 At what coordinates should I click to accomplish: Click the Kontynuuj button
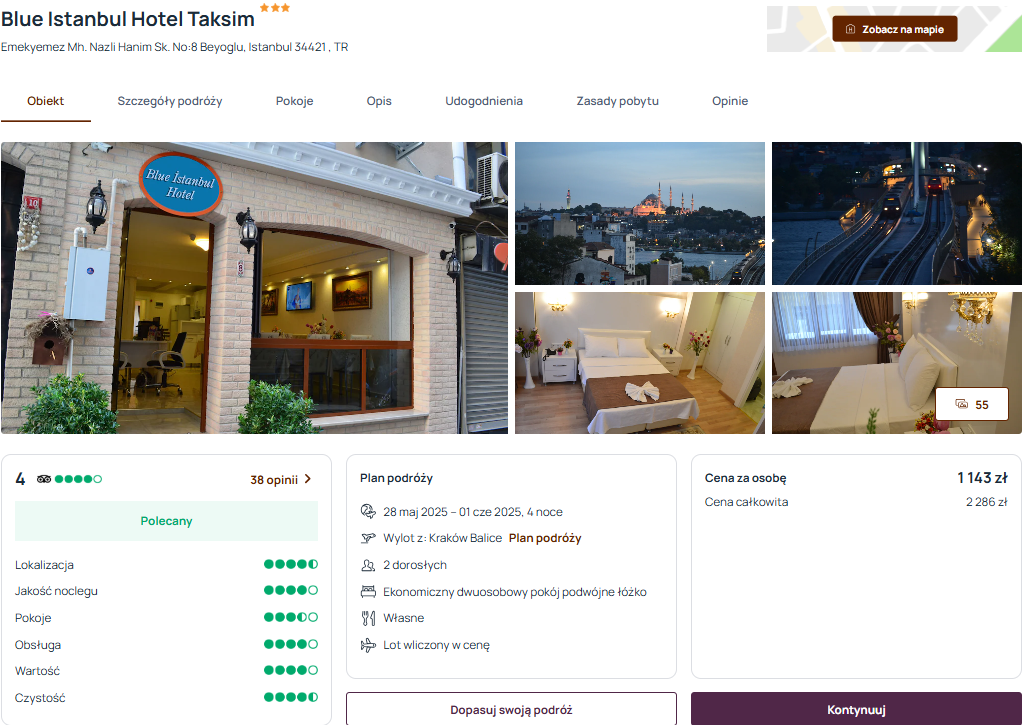click(856, 709)
